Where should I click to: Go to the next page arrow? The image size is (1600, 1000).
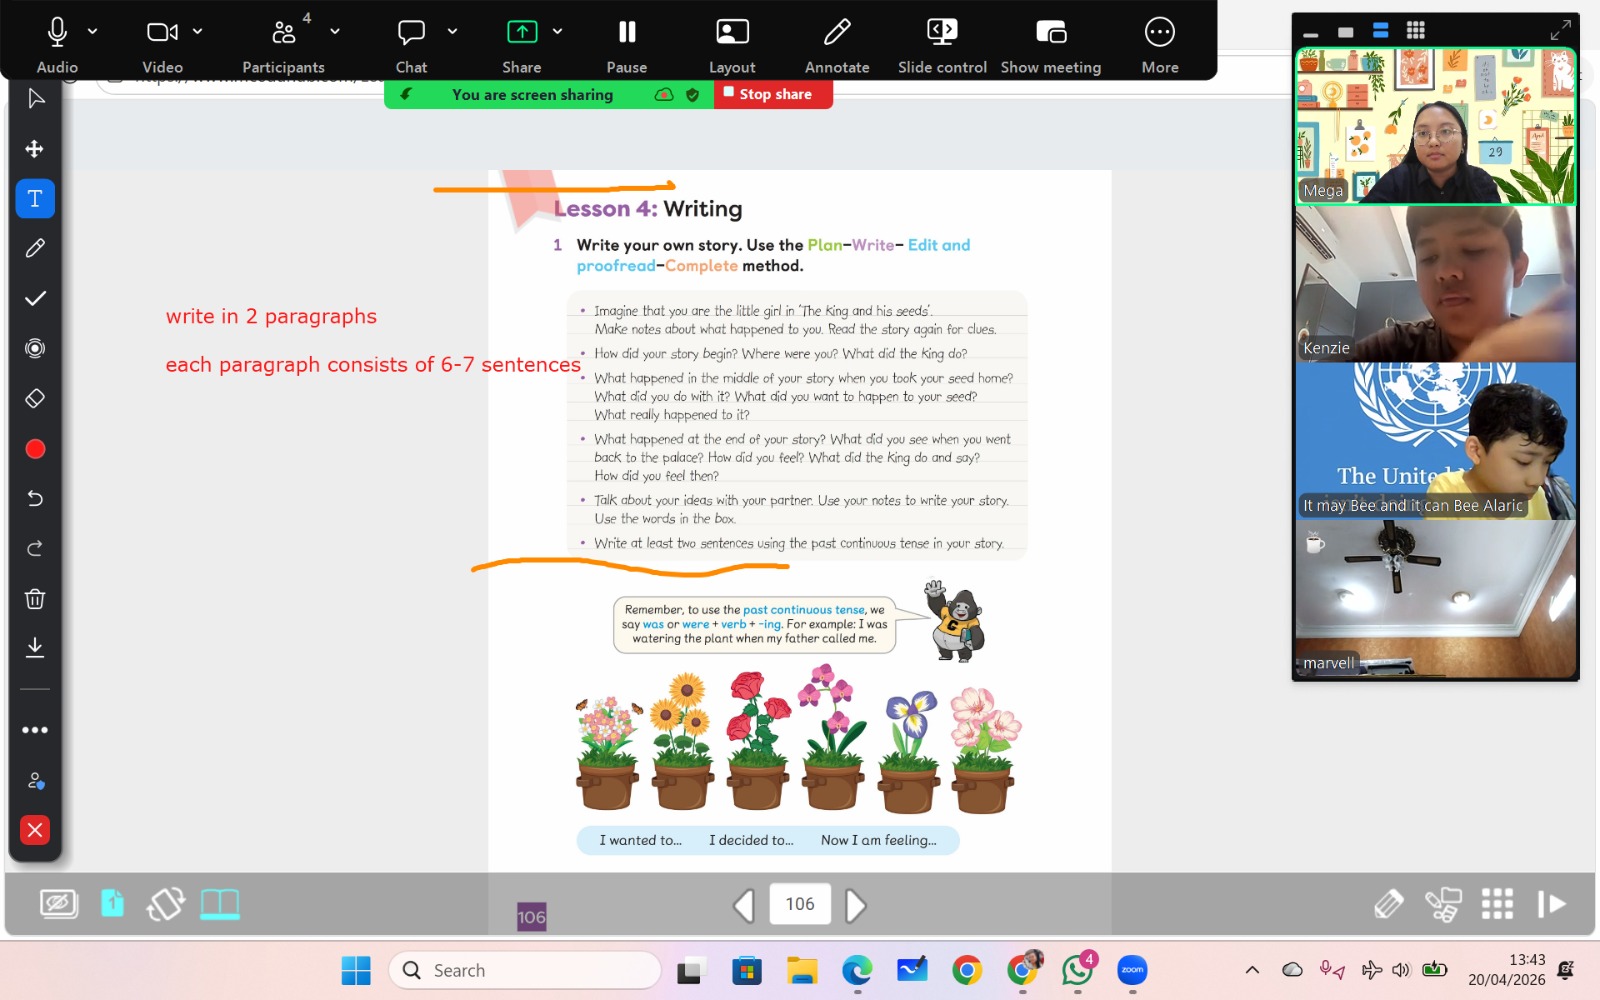pyautogui.click(x=855, y=905)
